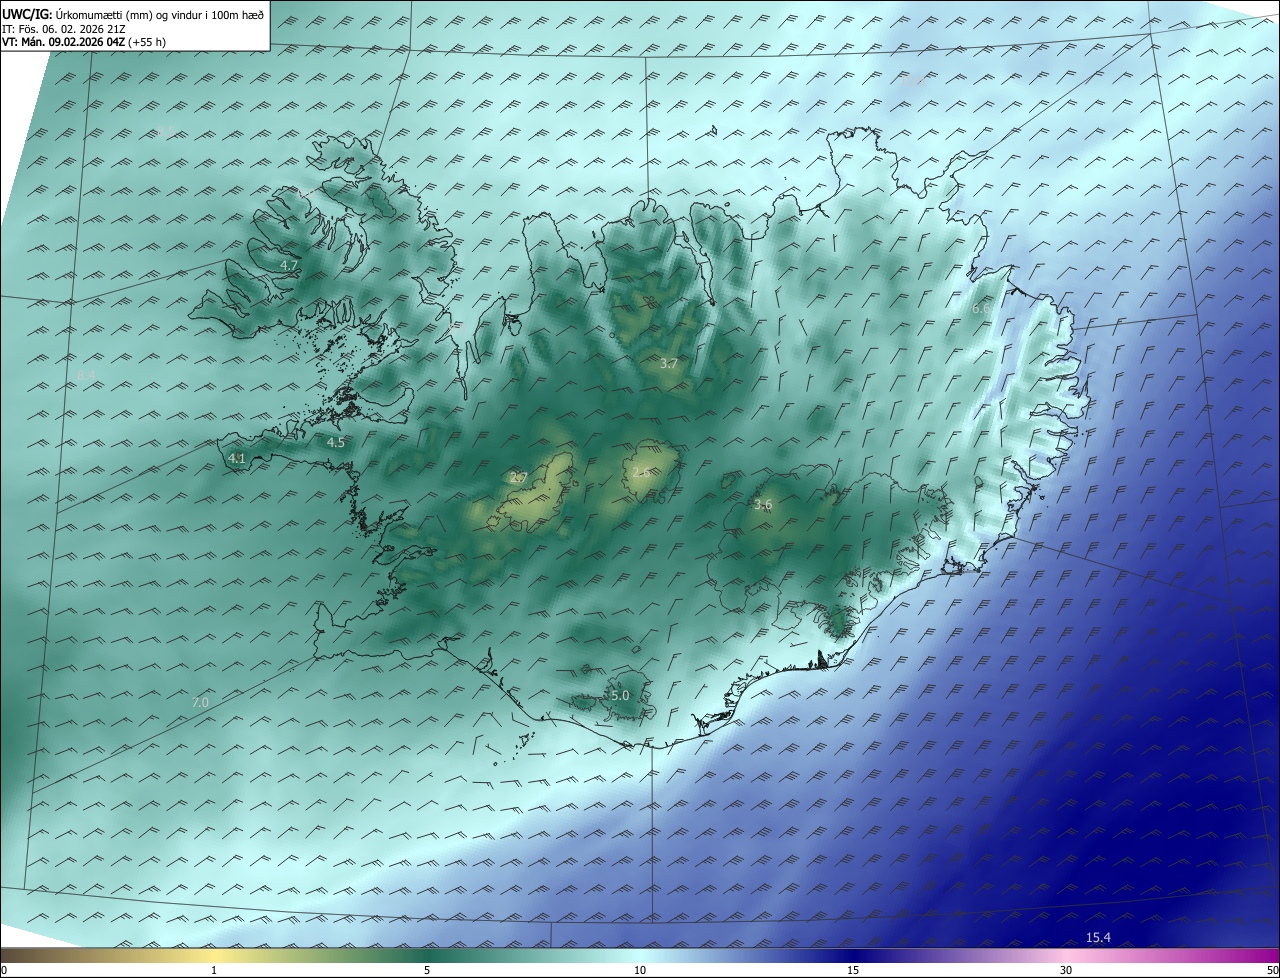Click the 3.7 value label in the north
Image resolution: width=1280 pixels, height=978 pixels.
pos(669,364)
